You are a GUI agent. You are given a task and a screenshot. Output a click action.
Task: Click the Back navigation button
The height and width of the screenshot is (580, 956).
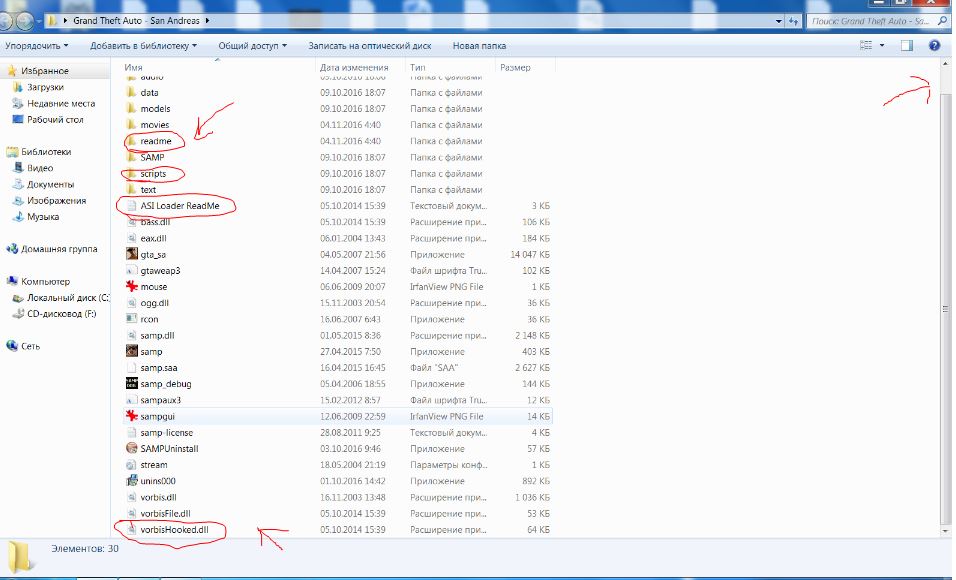point(5,21)
